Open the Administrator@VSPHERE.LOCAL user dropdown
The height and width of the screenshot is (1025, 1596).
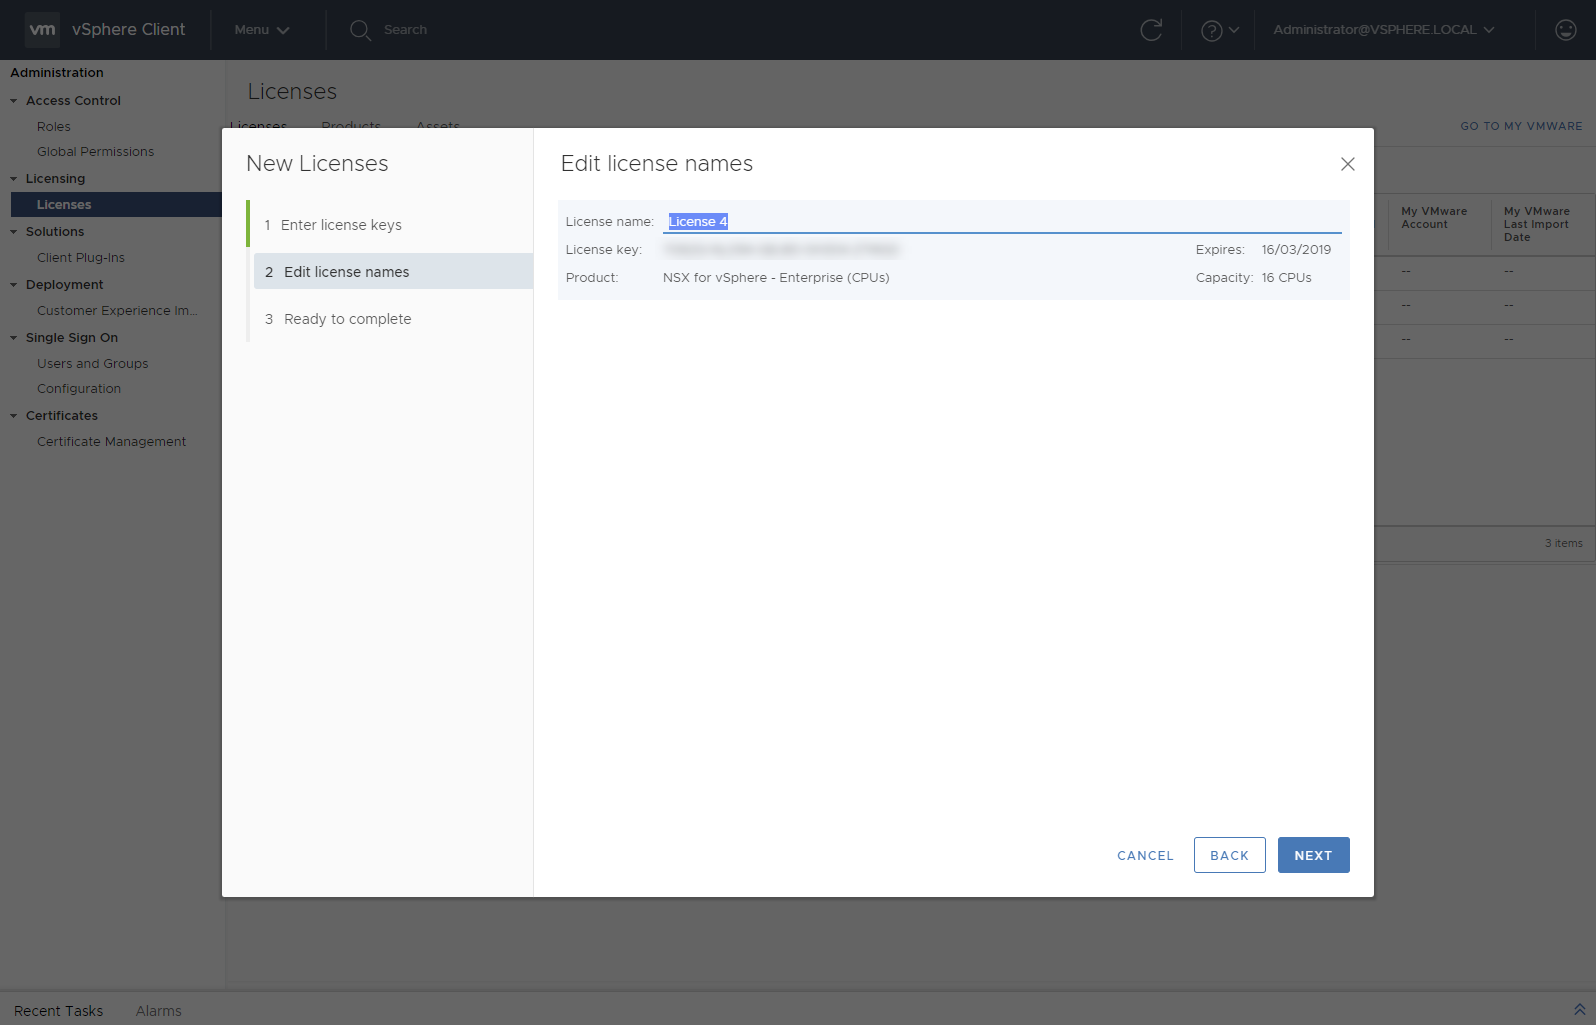[1383, 30]
